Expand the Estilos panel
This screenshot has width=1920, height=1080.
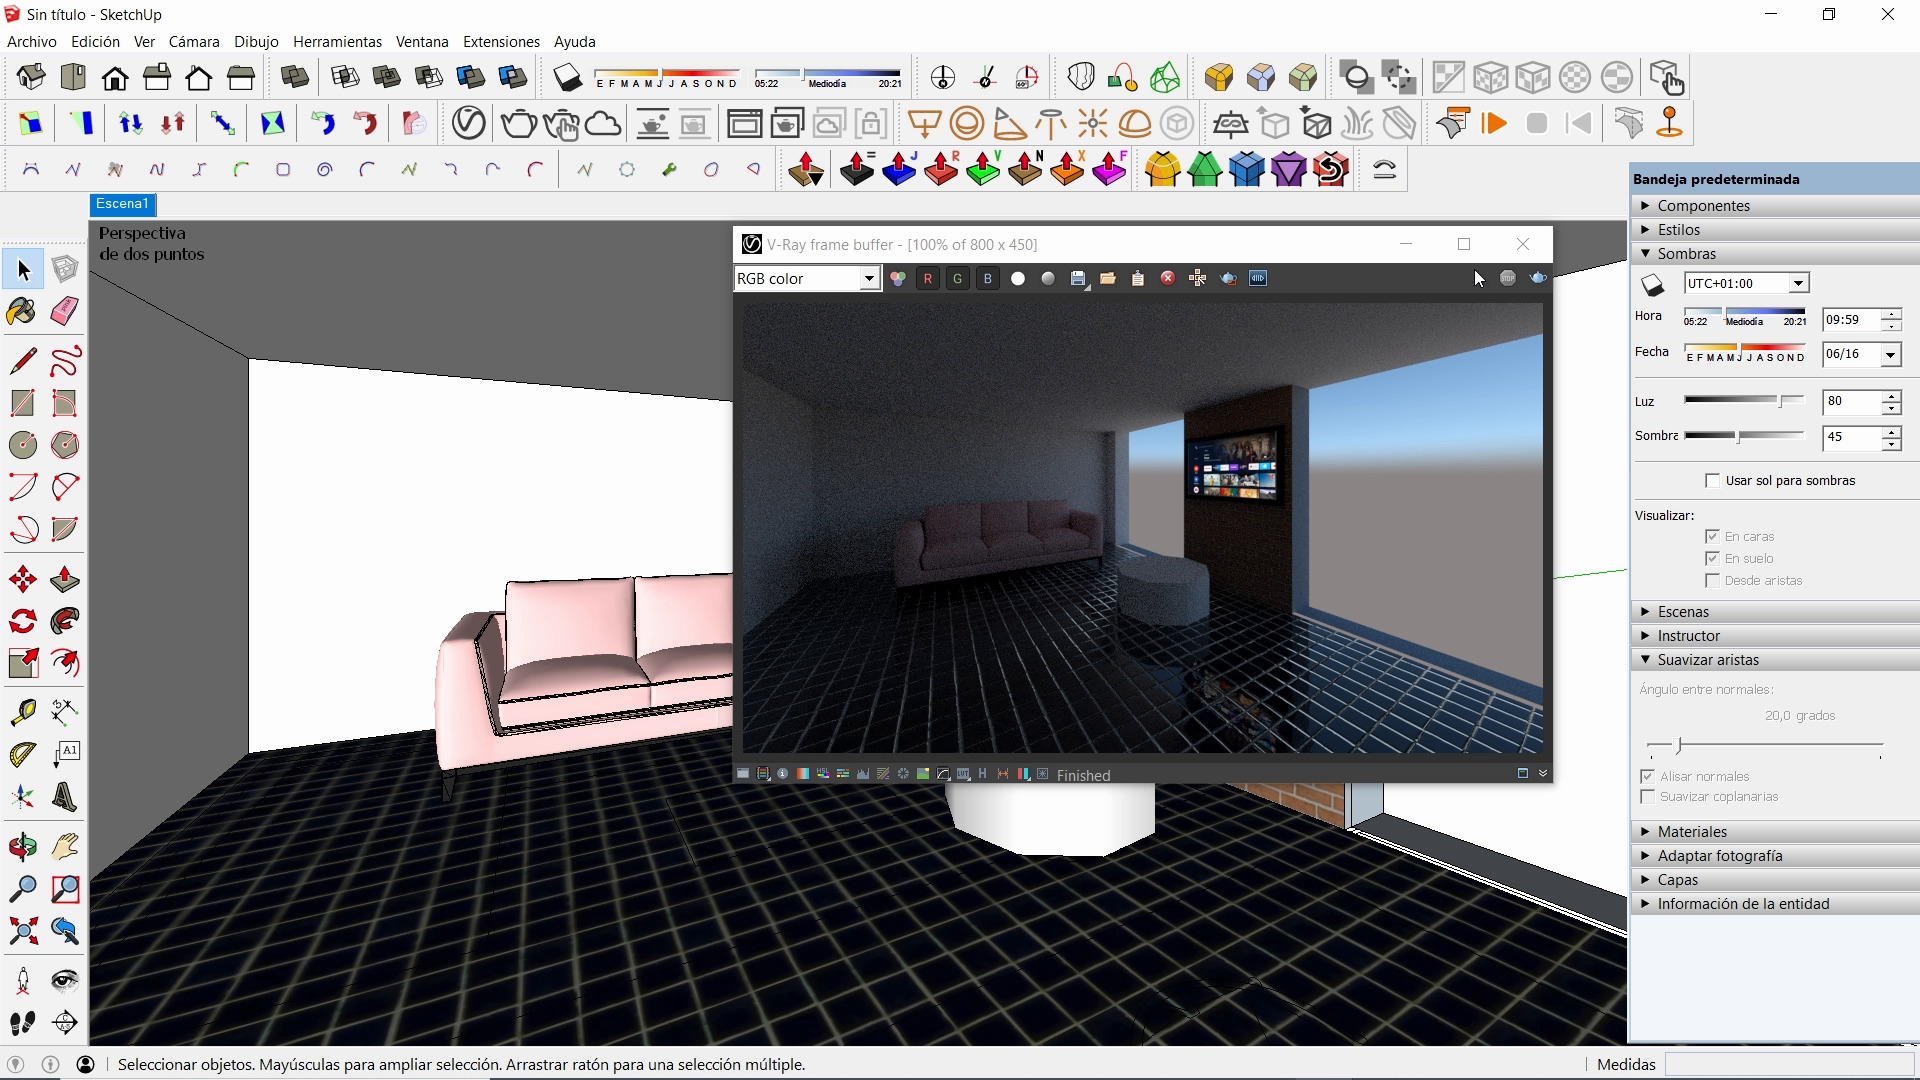[x=1775, y=230]
